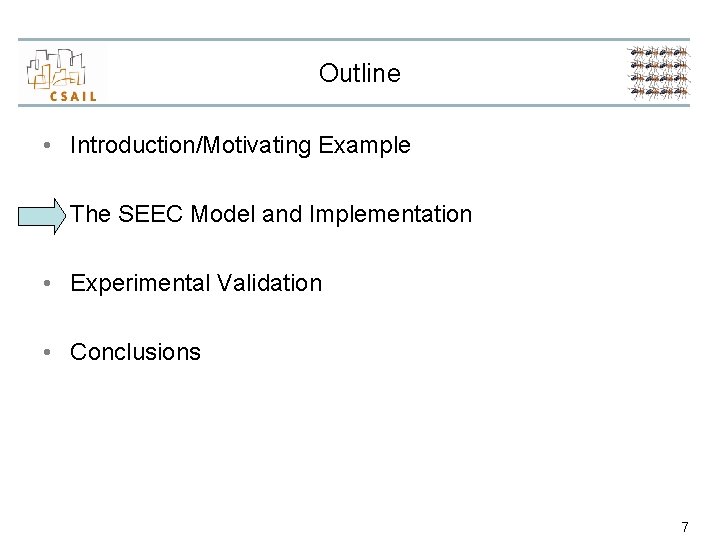720x540 pixels.
Task: Click slide number 7
Action: [684, 527]
